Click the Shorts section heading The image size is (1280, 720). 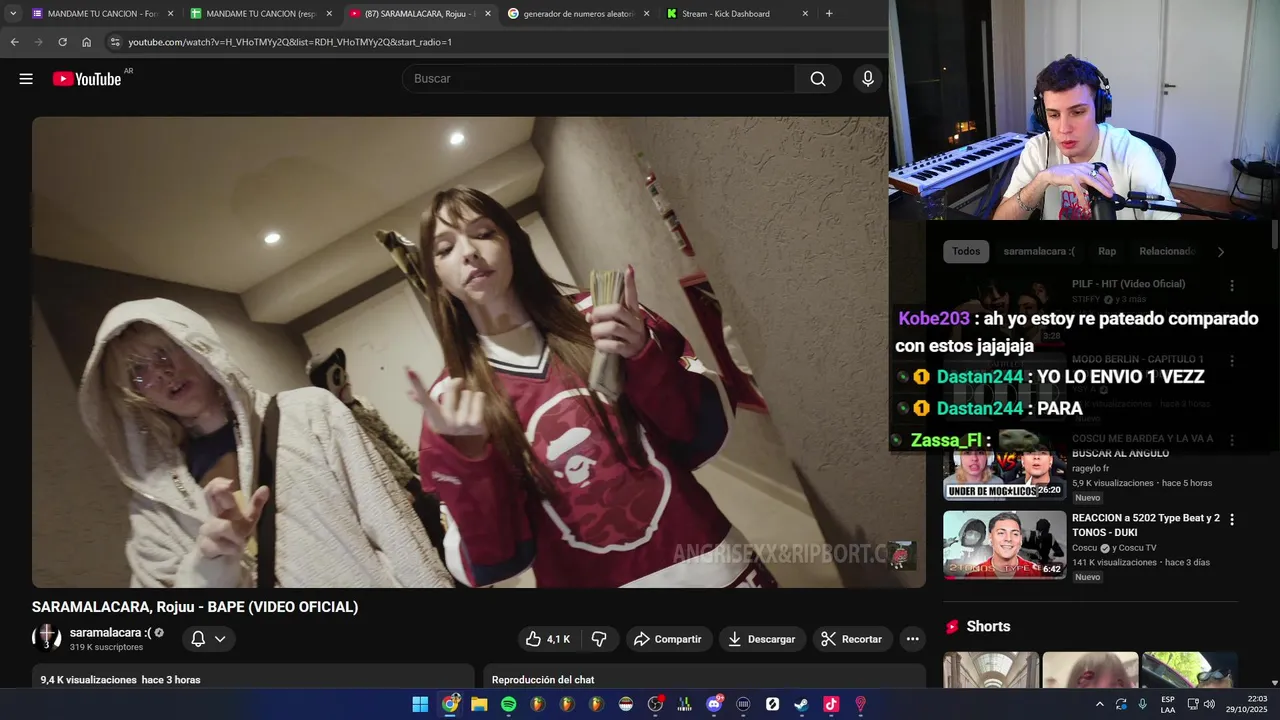tap(988, 627)
